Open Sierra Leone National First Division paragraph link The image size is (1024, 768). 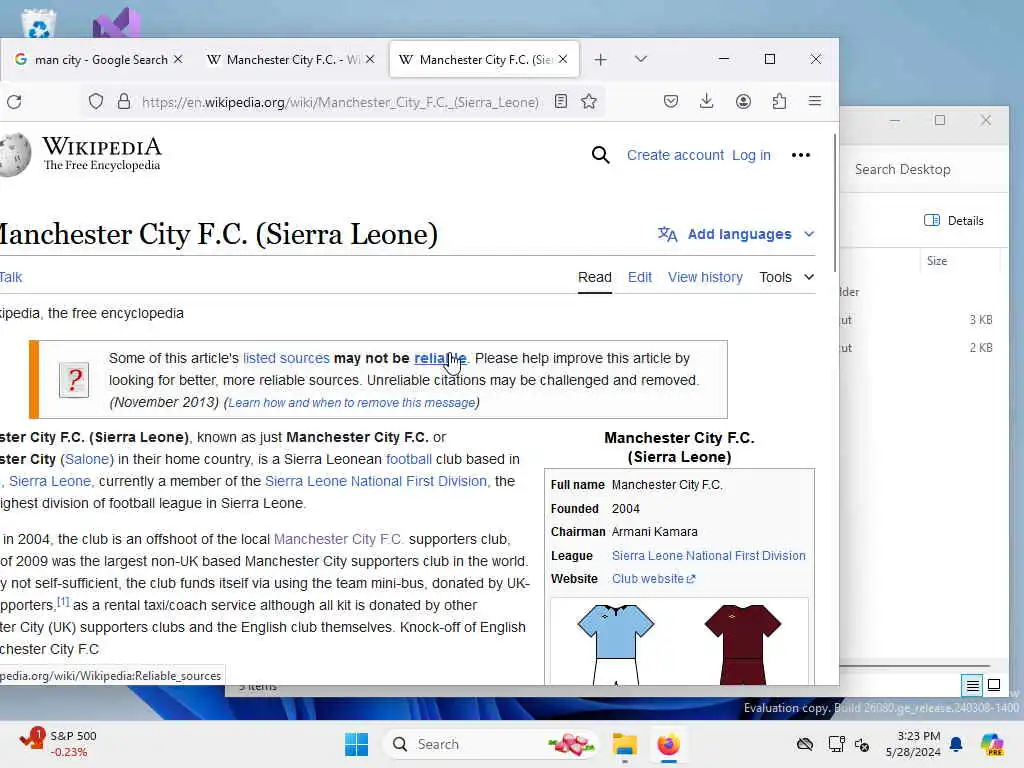coord(376,481)
